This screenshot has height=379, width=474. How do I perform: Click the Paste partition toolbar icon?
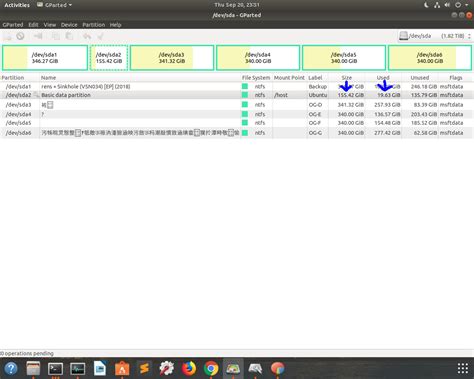(69, 36)
